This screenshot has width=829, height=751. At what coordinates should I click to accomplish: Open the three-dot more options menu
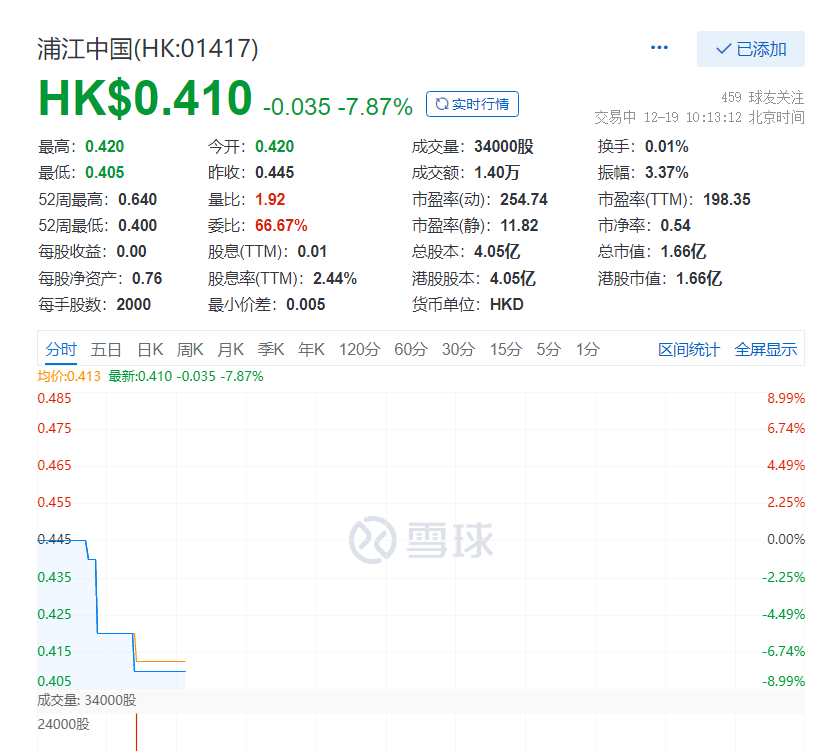point(659,48)
